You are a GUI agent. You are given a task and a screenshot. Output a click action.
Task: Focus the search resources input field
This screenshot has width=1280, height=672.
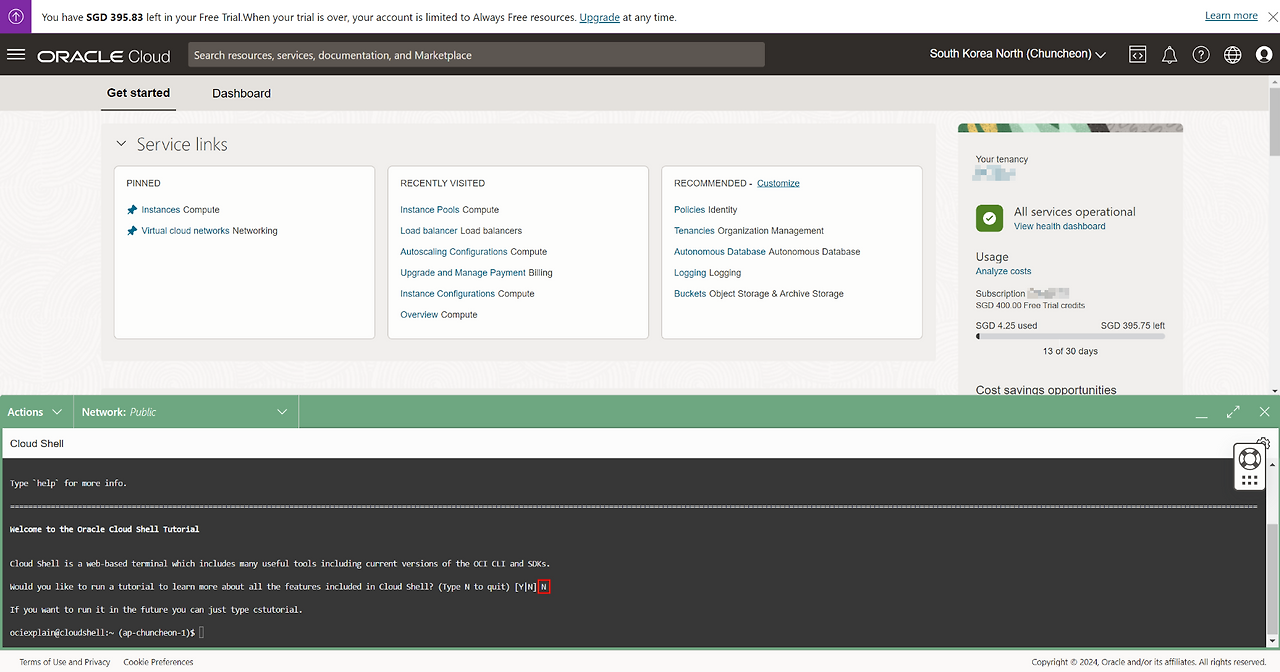click(x=476, y=55)
